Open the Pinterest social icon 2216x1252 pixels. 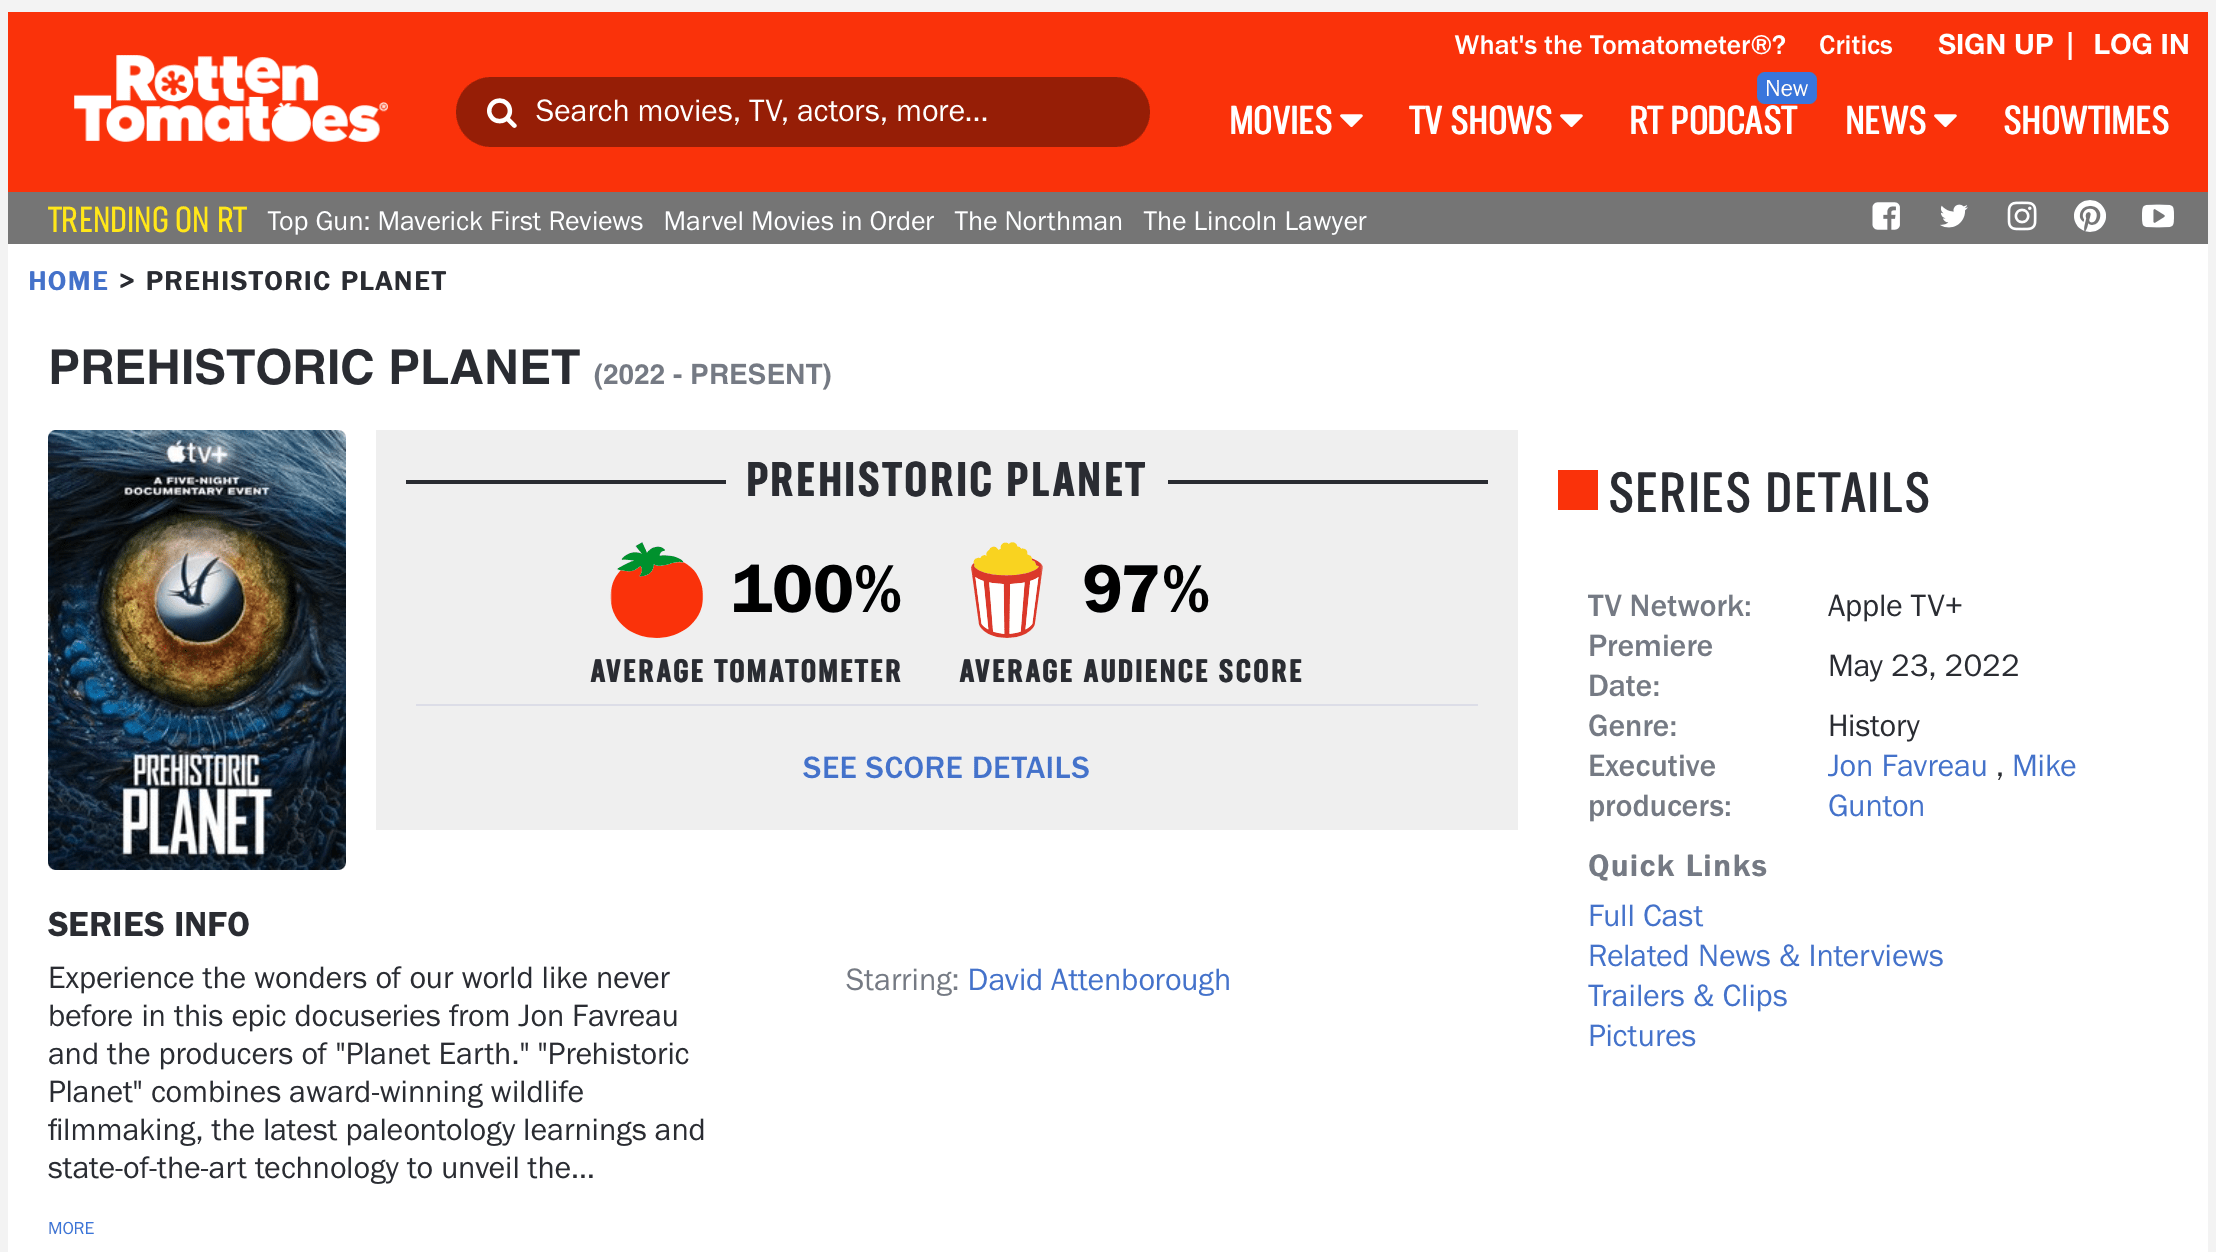pyautogui.click(x=2089, y=217)
